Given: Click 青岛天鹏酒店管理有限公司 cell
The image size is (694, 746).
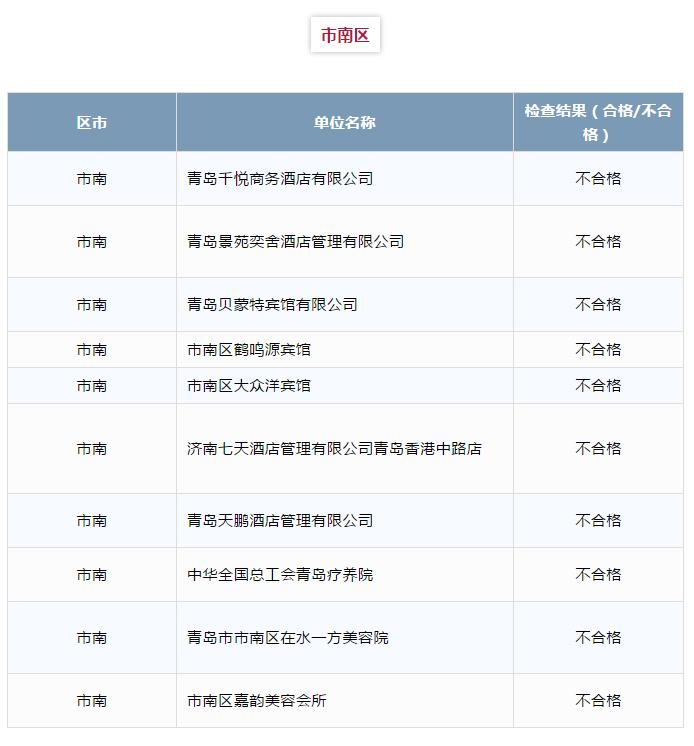Looking at the screenshot, I should click(345, 520).
